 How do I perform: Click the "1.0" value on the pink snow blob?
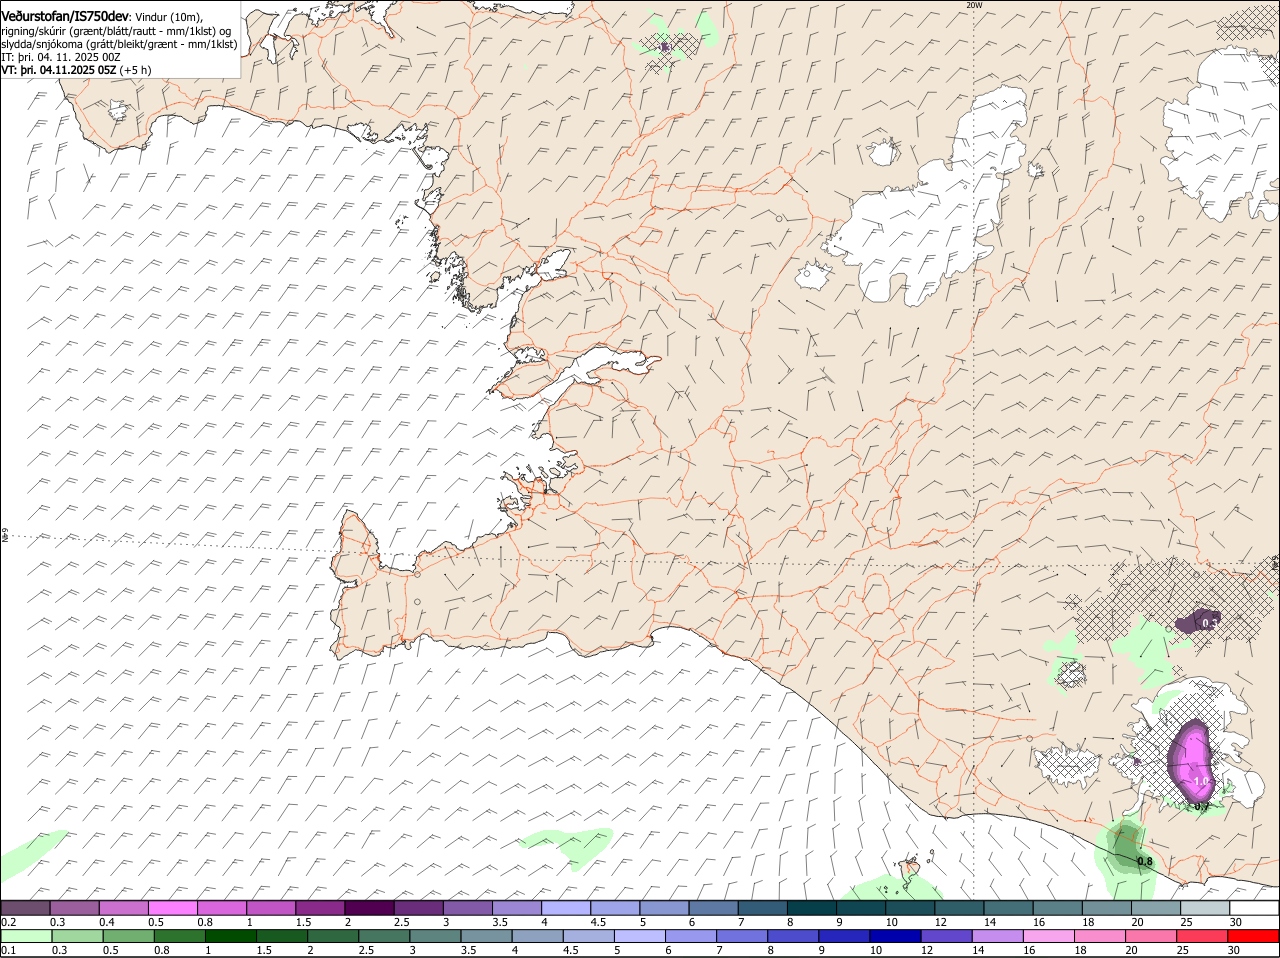(1202, 781)
